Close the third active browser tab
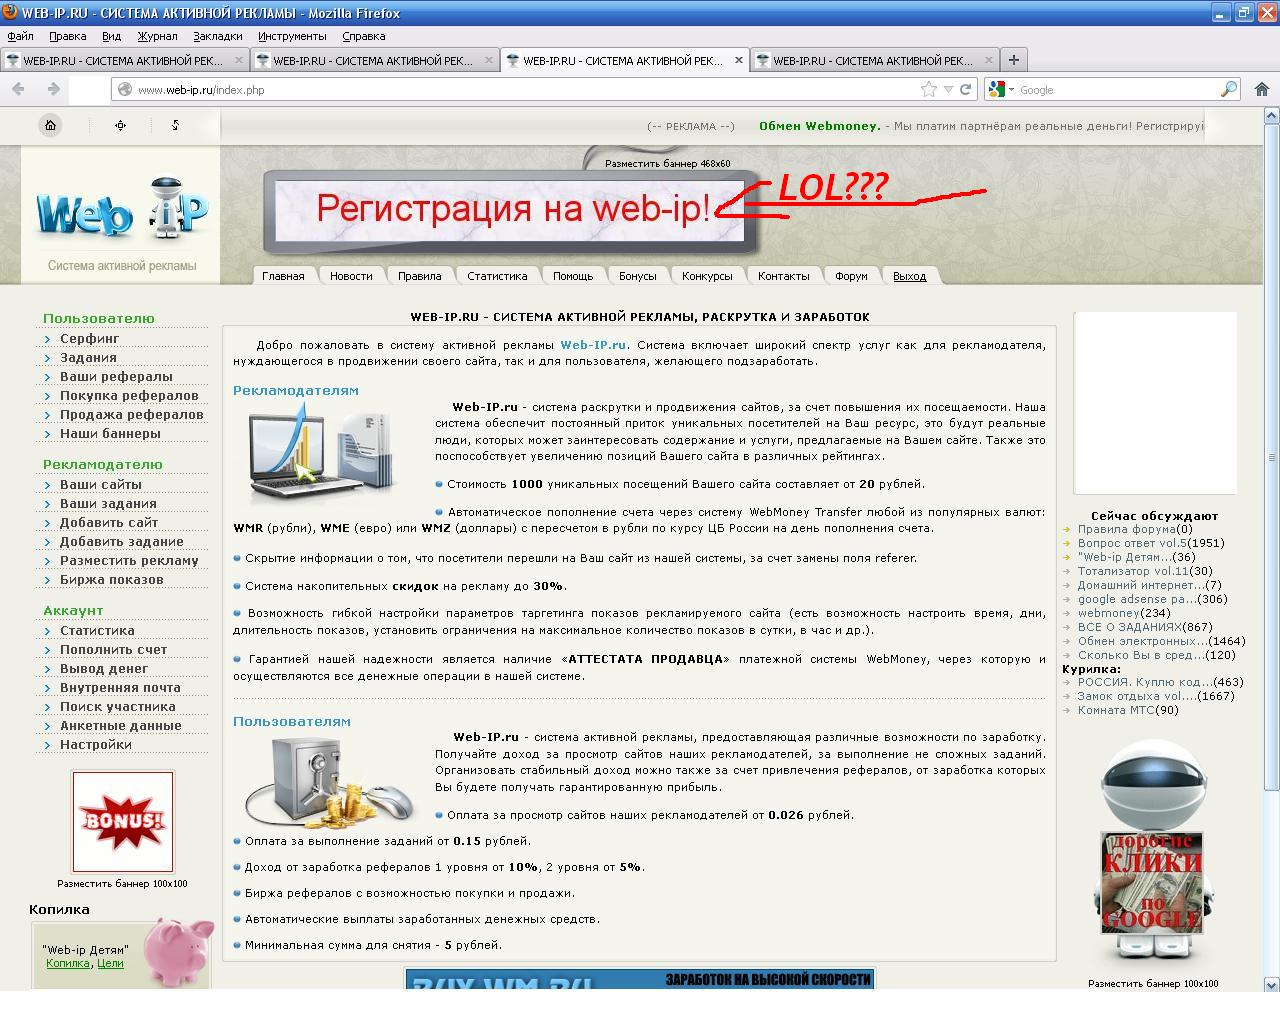Image resolution: width=1280 pixels, height=1024 pixels. point(739,60)
